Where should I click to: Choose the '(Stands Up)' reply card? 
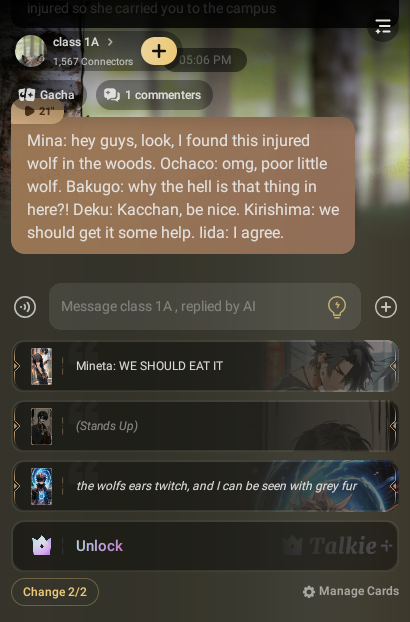pos(205,426)
